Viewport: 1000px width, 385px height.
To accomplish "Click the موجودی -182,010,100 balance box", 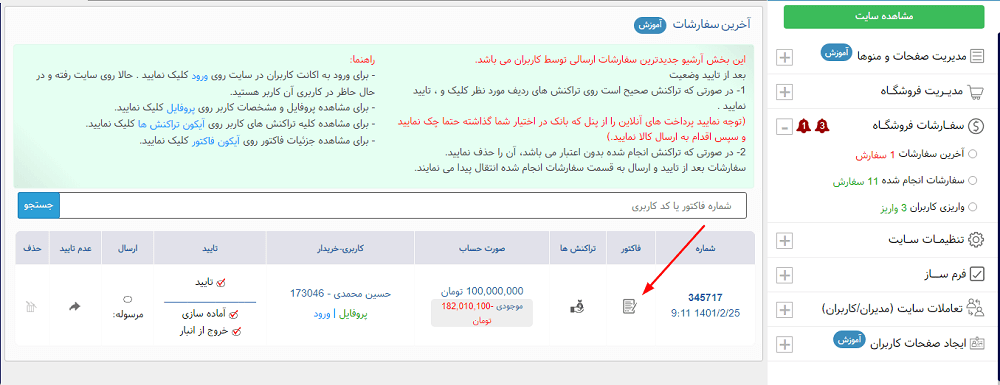I will pos(482,314).
